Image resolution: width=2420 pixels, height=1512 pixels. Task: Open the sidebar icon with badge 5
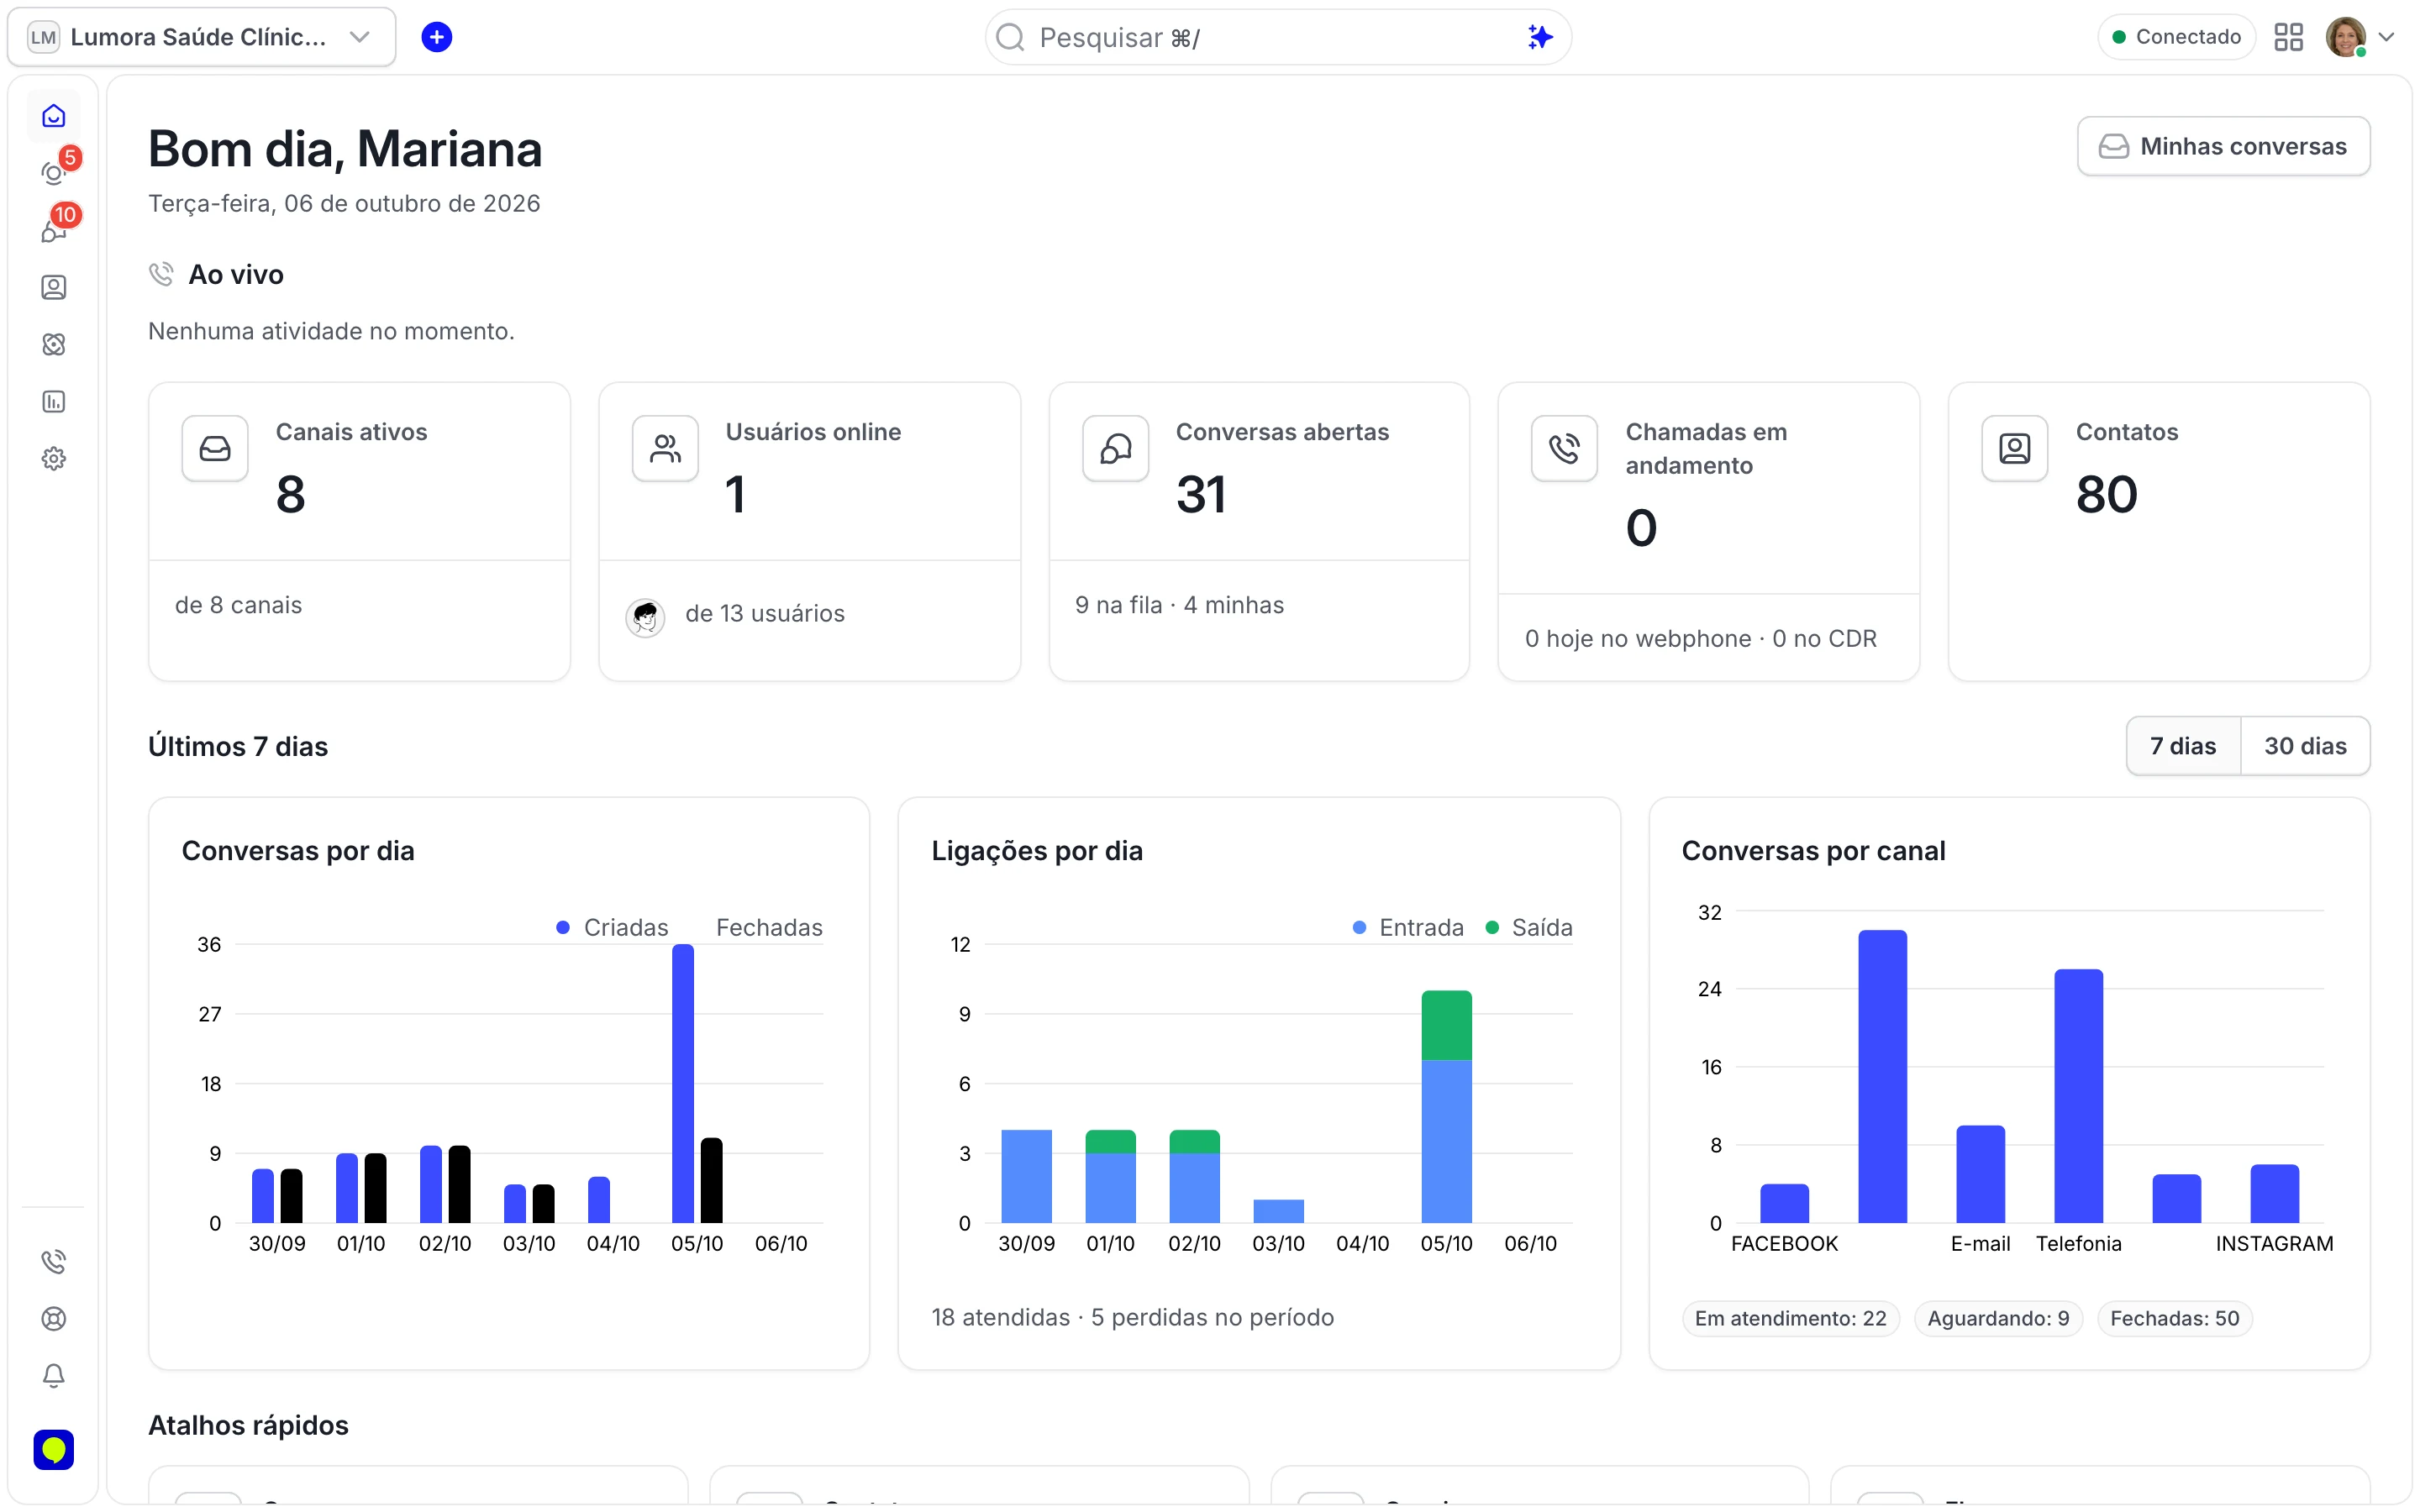pos(54,173)
